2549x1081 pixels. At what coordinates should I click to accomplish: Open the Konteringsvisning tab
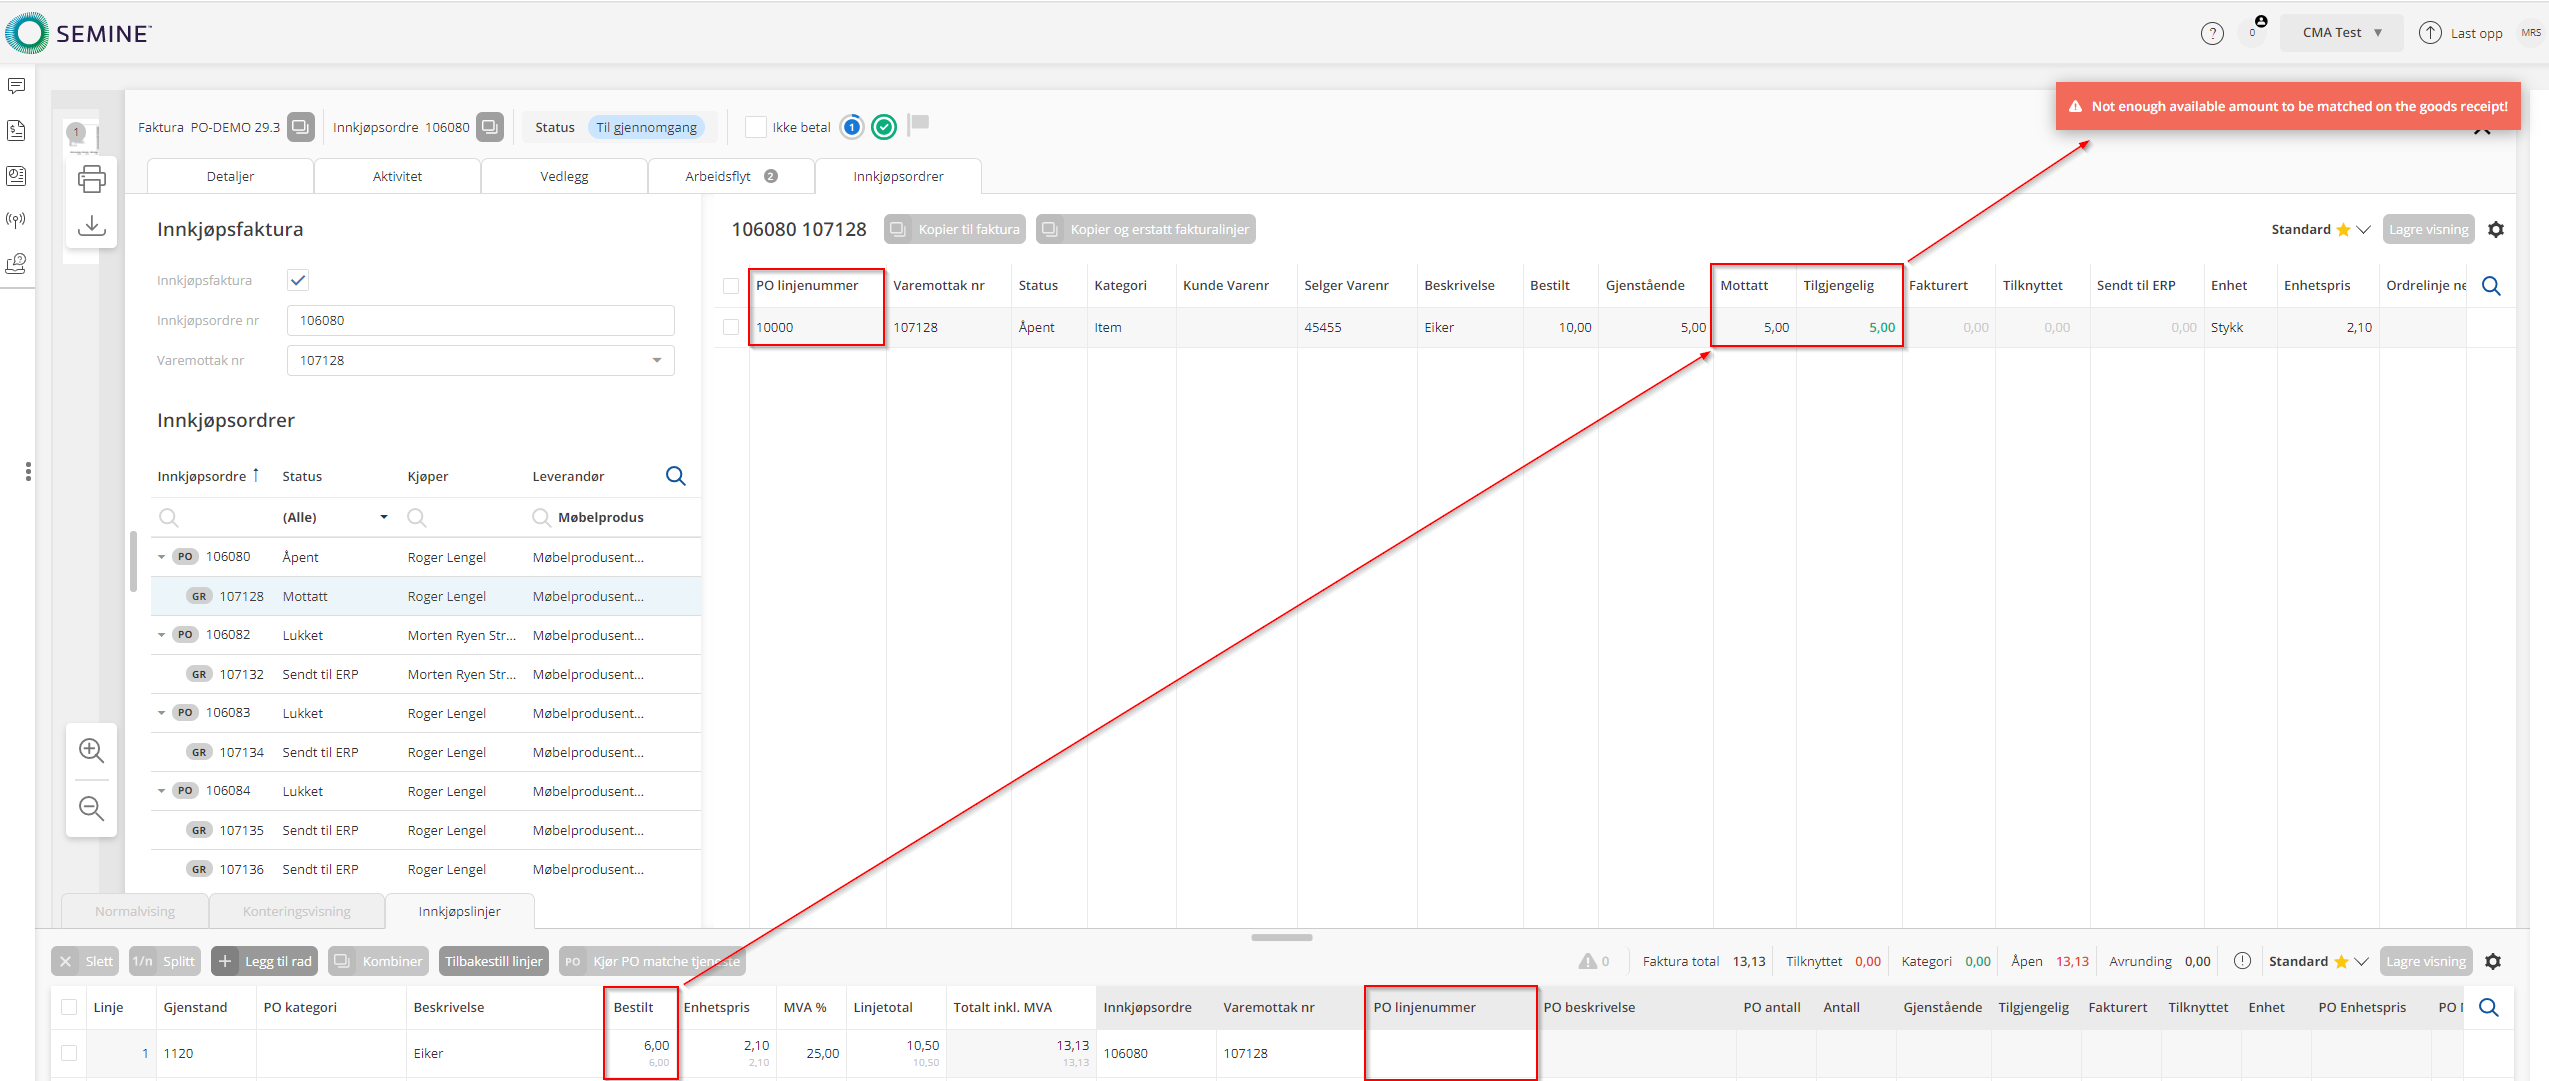296,911
